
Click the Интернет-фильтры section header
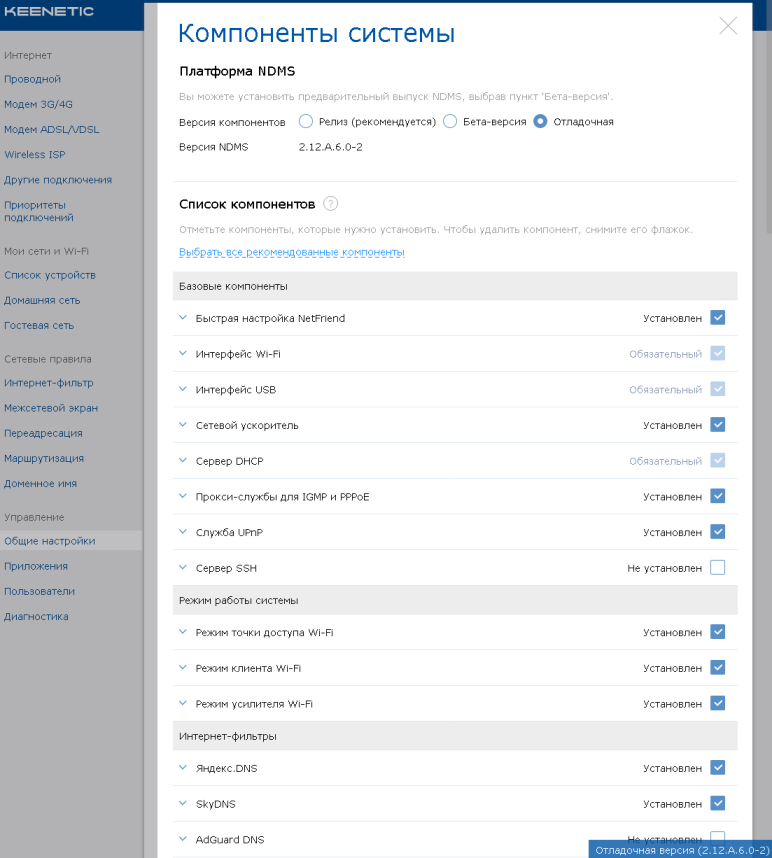[455, 736]
